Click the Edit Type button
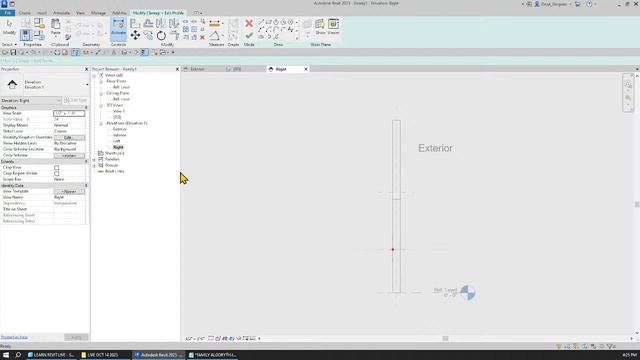This screenshot has width=640, height=360. tap(76, 100)
